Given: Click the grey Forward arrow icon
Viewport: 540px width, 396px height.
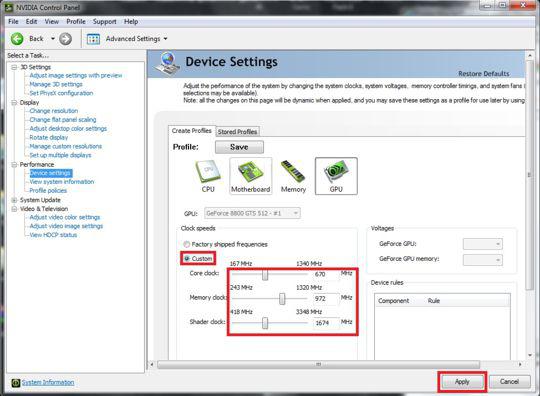Looking at the screenshot, I should click(65, 39).
